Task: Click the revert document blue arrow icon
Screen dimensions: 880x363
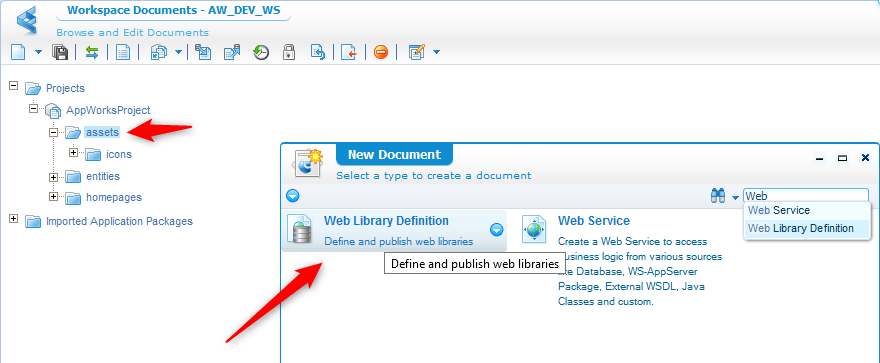Action: pyautogui.click(x=318, y=52)
